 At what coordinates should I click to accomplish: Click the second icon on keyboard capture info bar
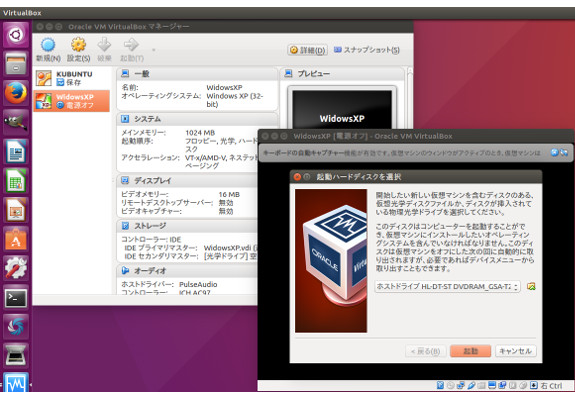[x=564, y=153]
